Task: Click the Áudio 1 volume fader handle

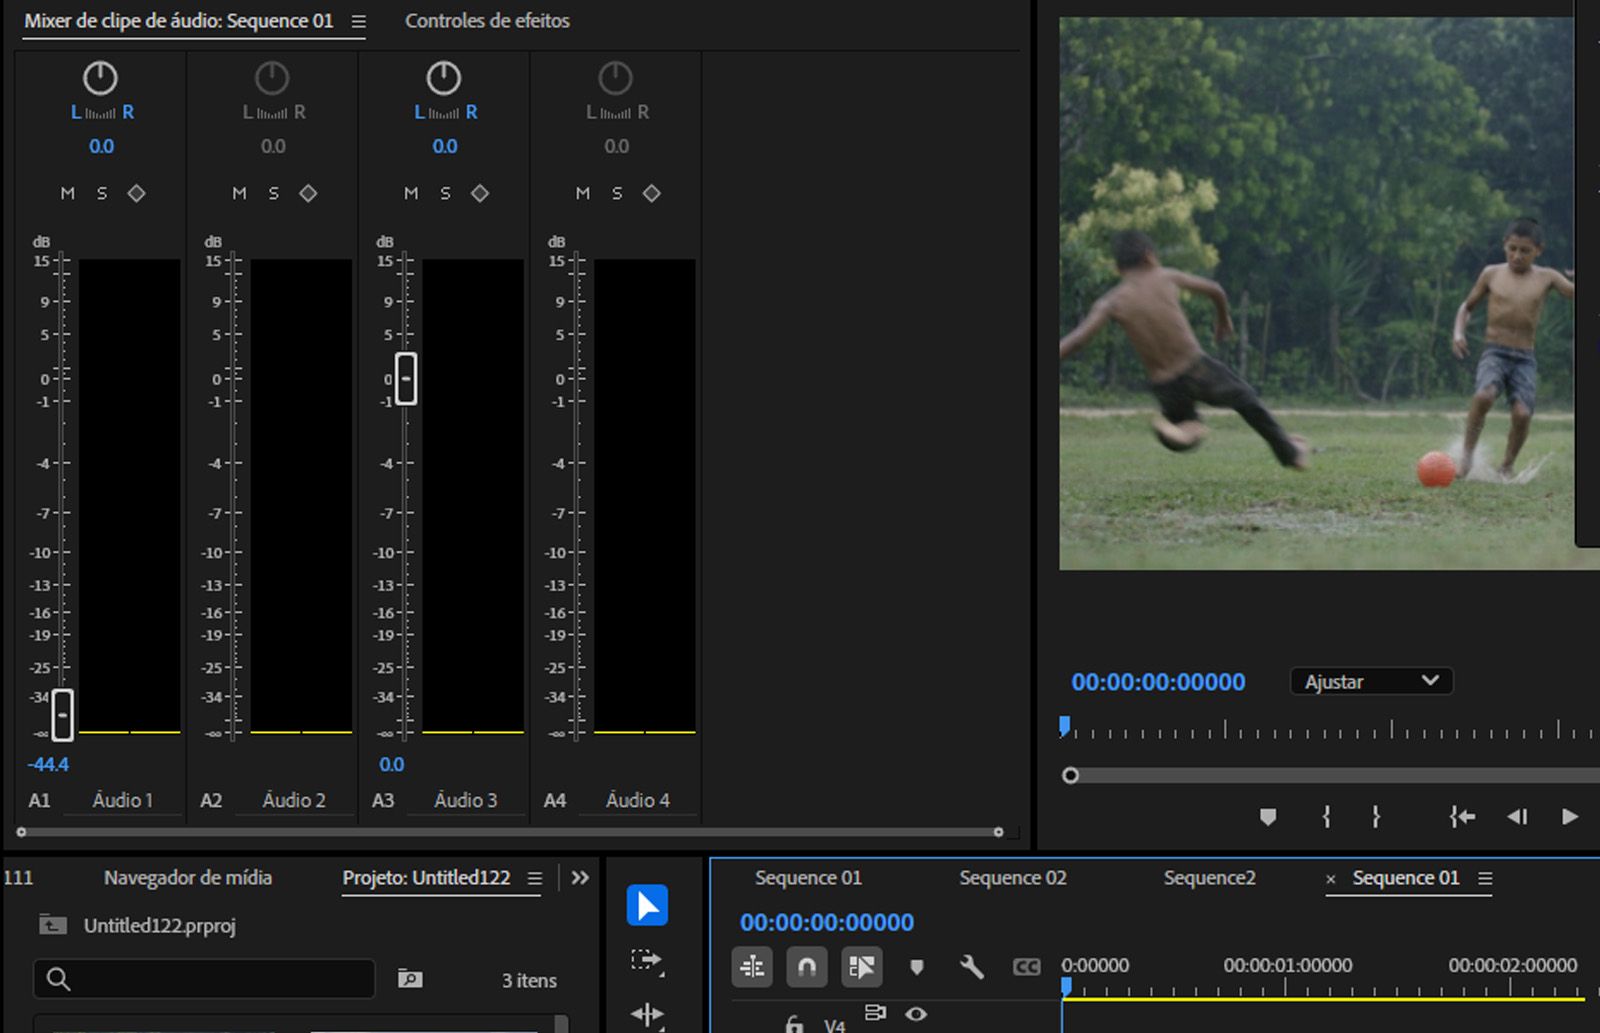Action: [x=63, y=715]
